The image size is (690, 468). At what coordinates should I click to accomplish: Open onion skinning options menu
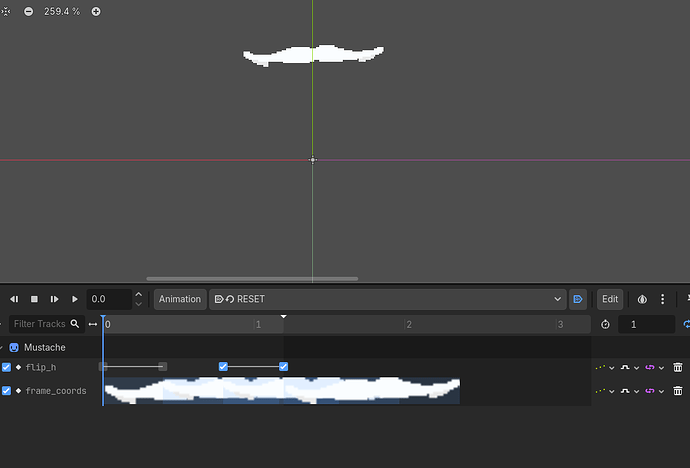tap(663, 300)
